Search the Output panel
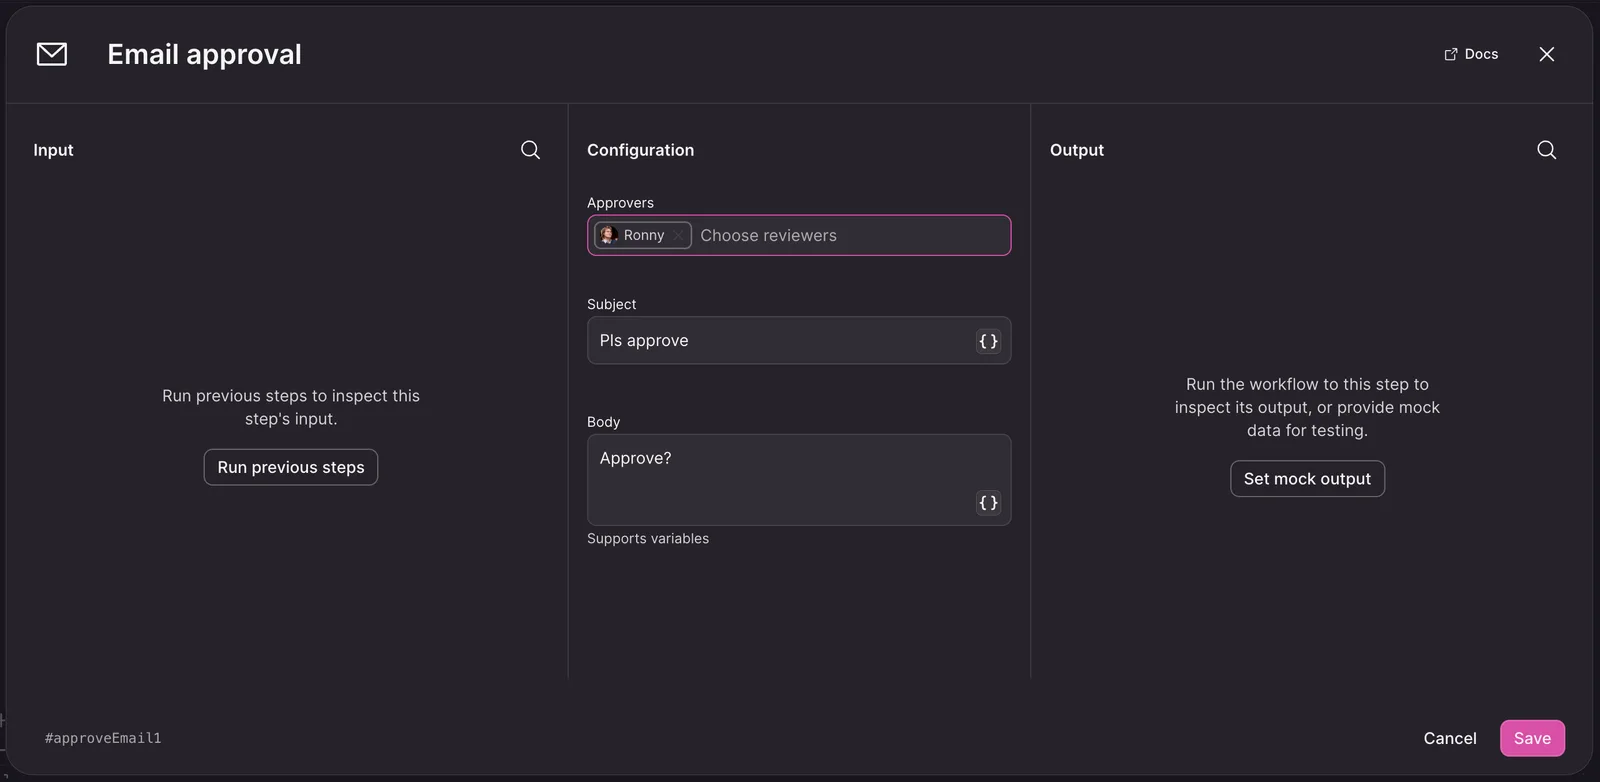This screenshot has width=1600, height=782. (1547, 150)
